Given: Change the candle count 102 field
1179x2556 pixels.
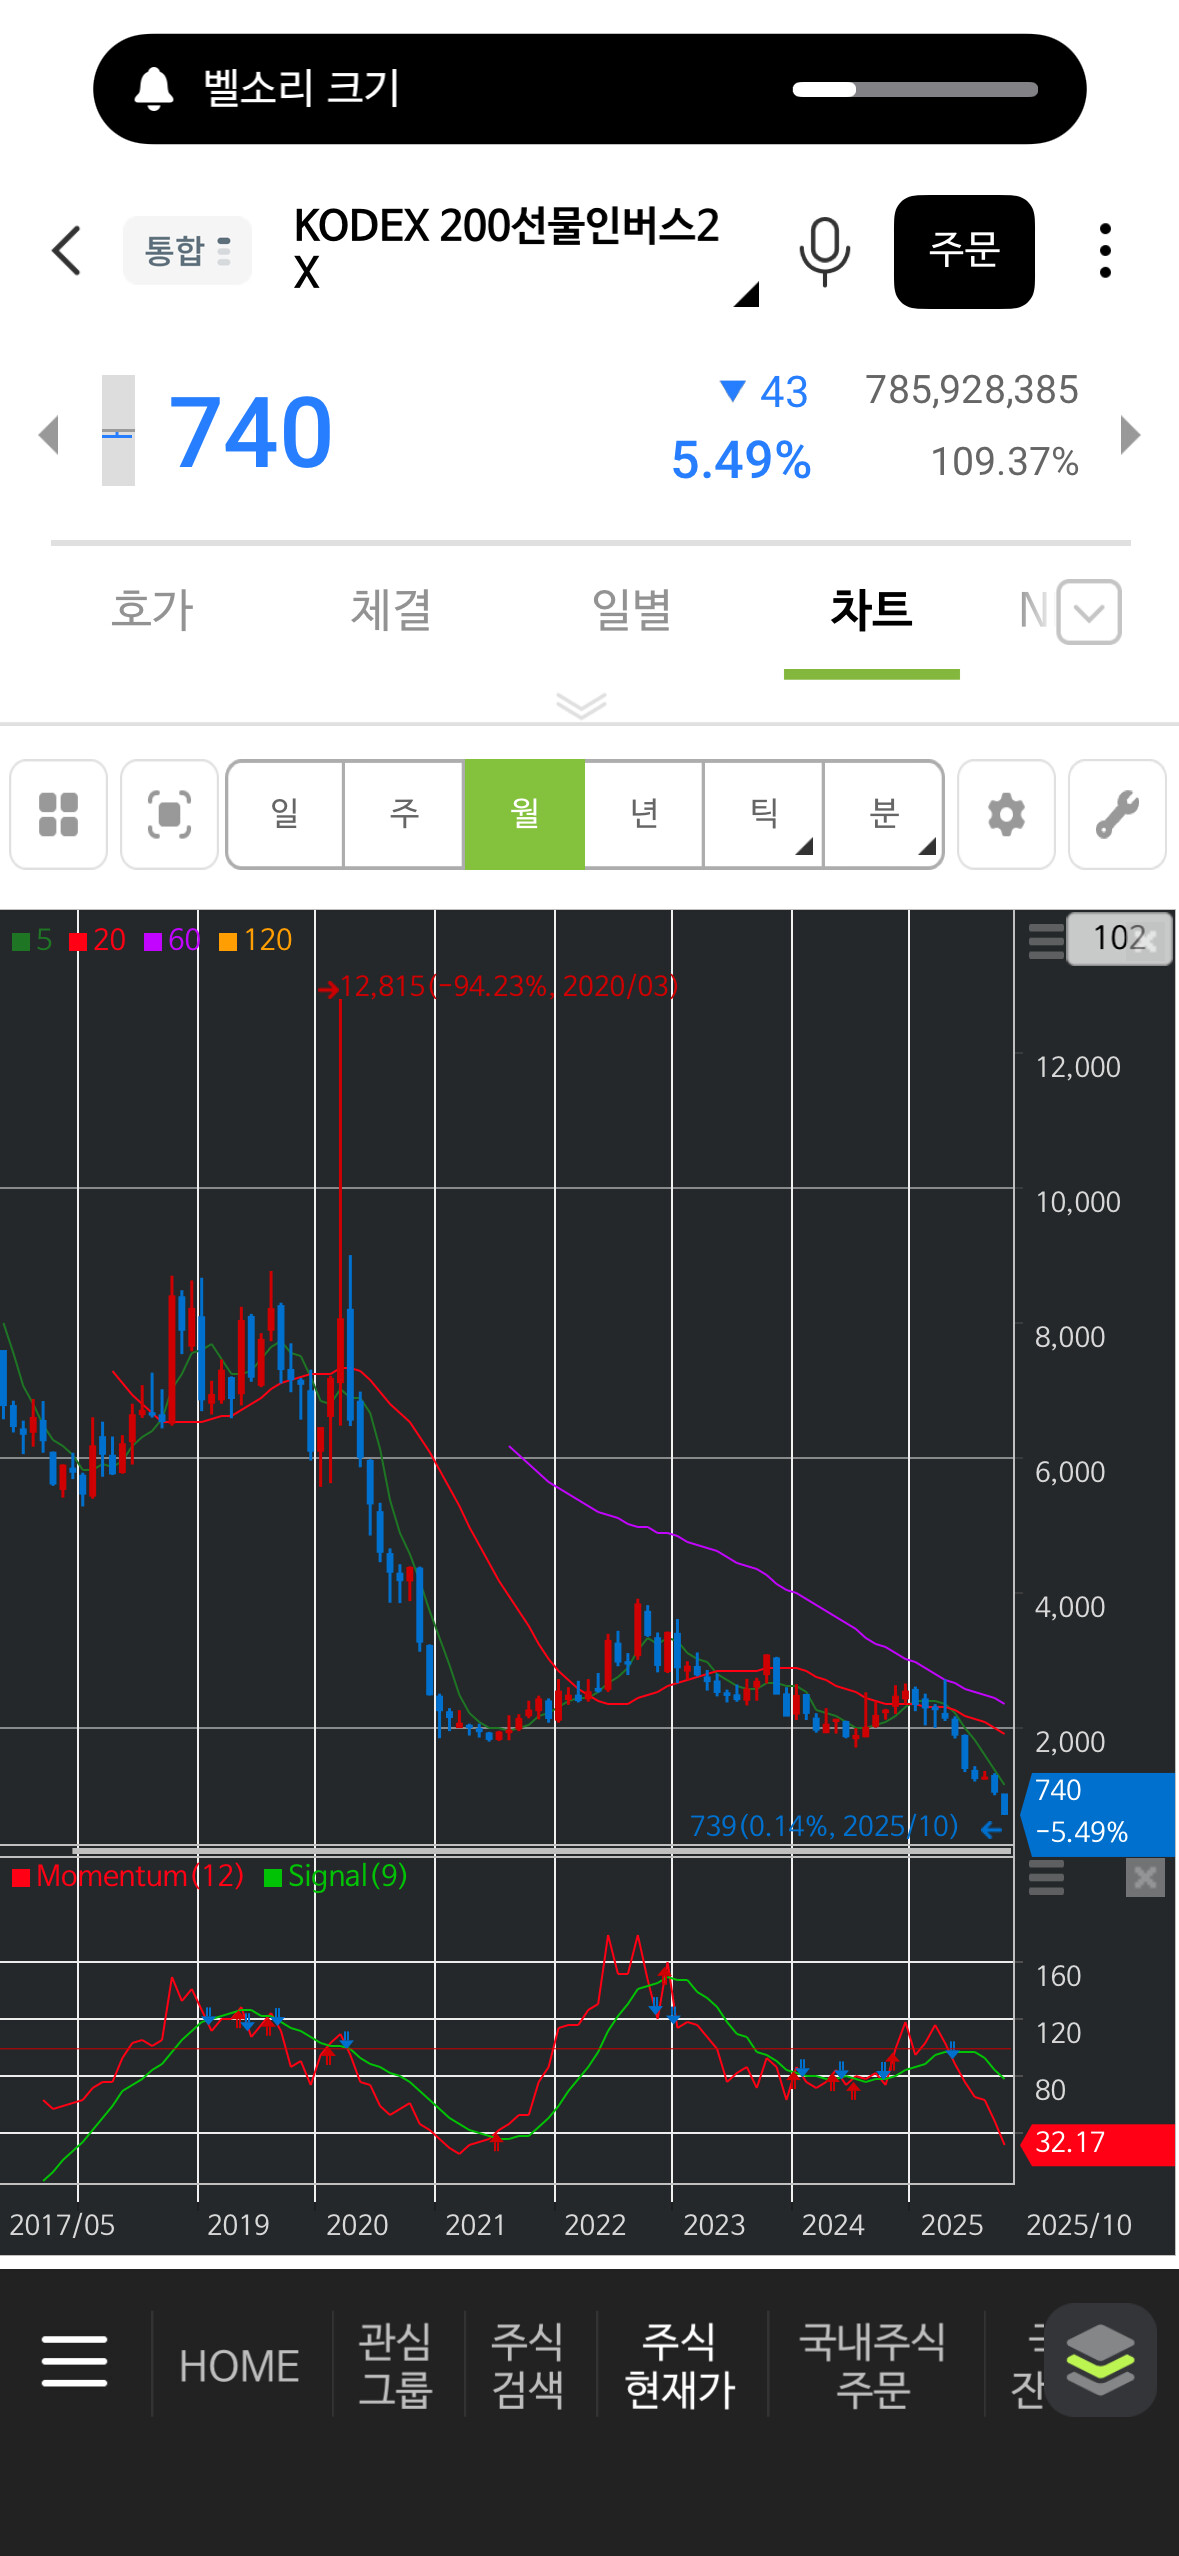Looking at the screenshot, I should point(1119,938).
